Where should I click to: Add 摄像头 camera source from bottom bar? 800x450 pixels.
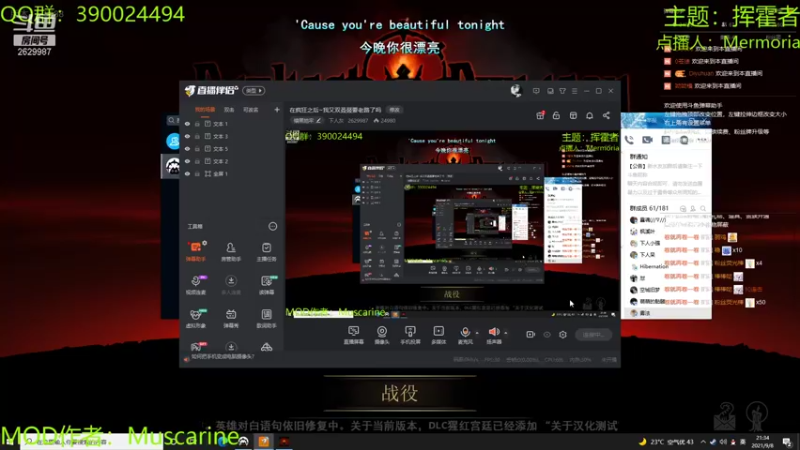coord(382,335)
